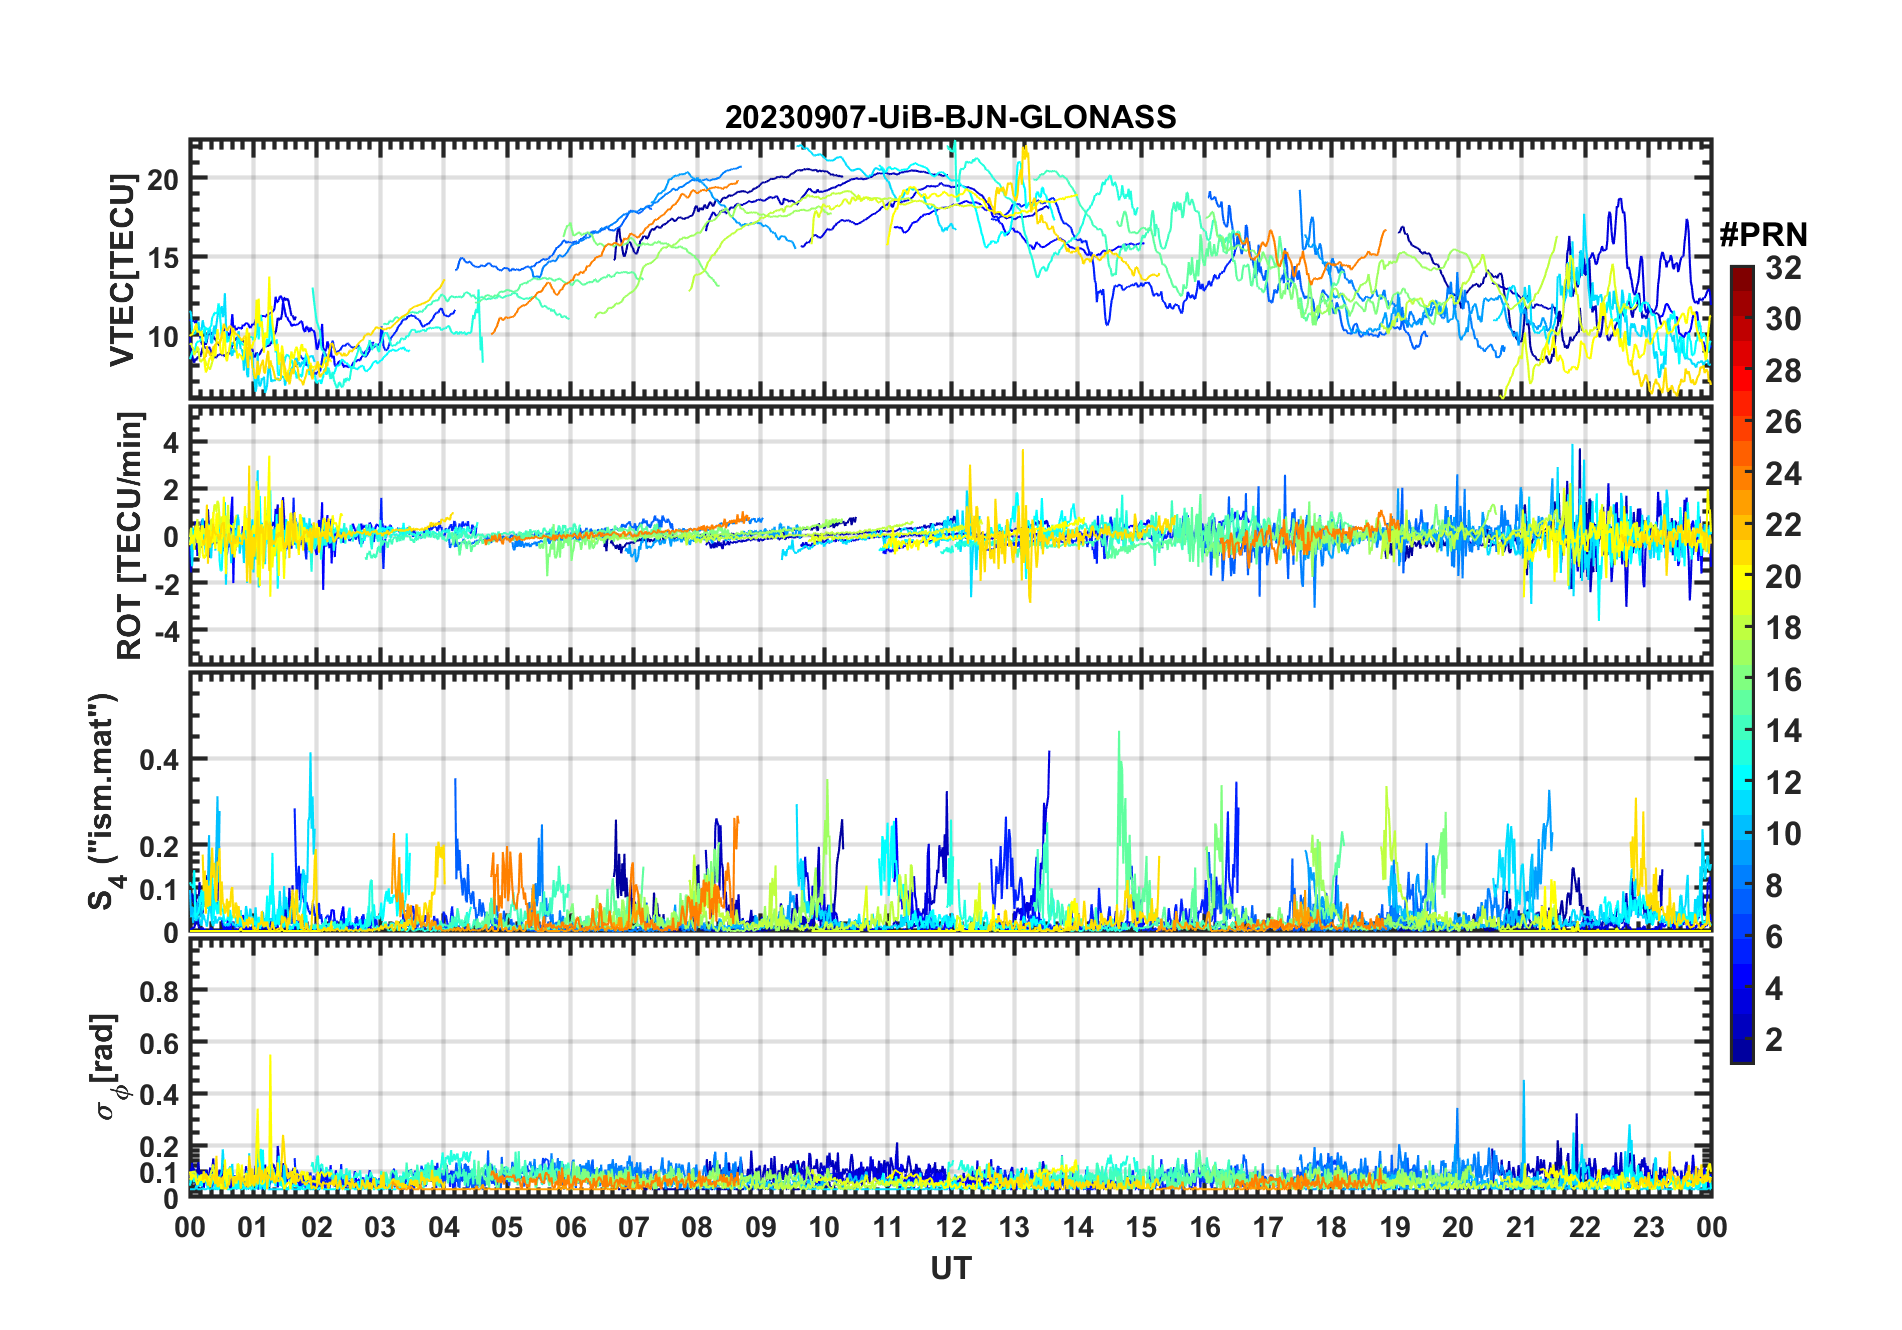This screenshot has height=1330, width=1902.
Task: Click PRN colorbar tick label 12
Action: 1783,783
